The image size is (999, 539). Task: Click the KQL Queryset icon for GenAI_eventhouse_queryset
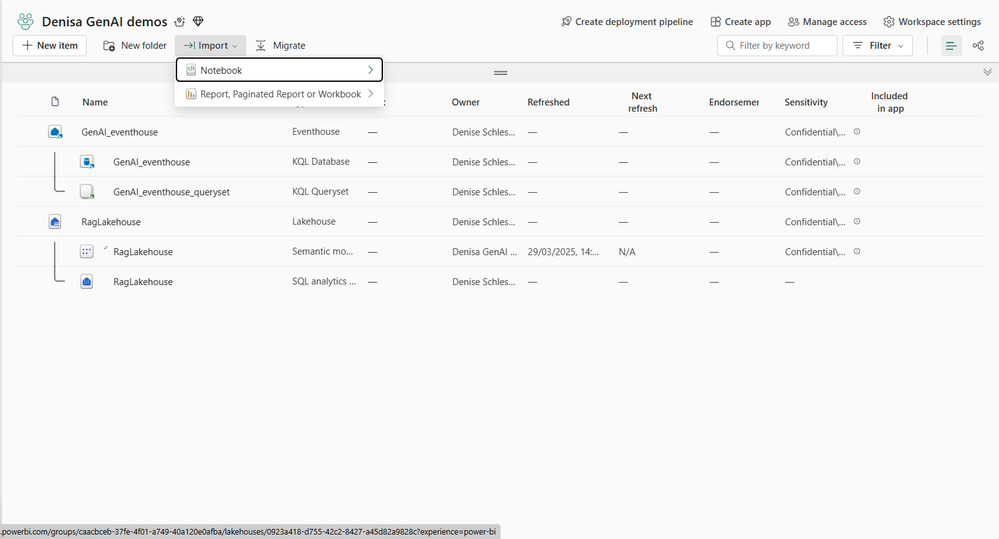[87, 192]
